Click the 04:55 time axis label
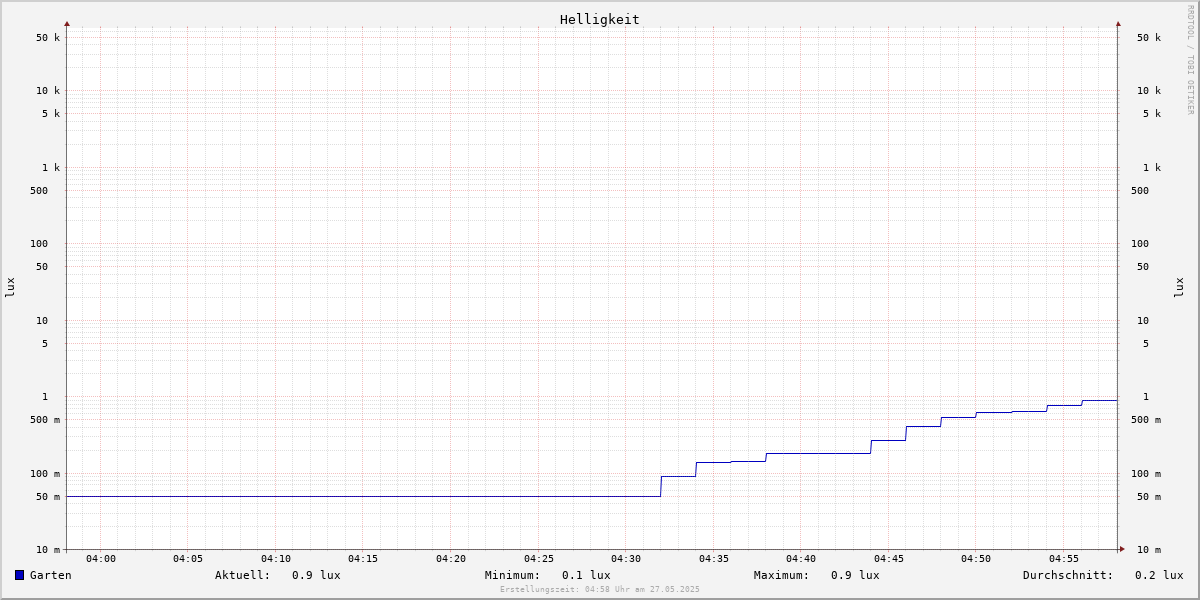The width and height of the screenshot is (1200, 600). coord(1064,559)
